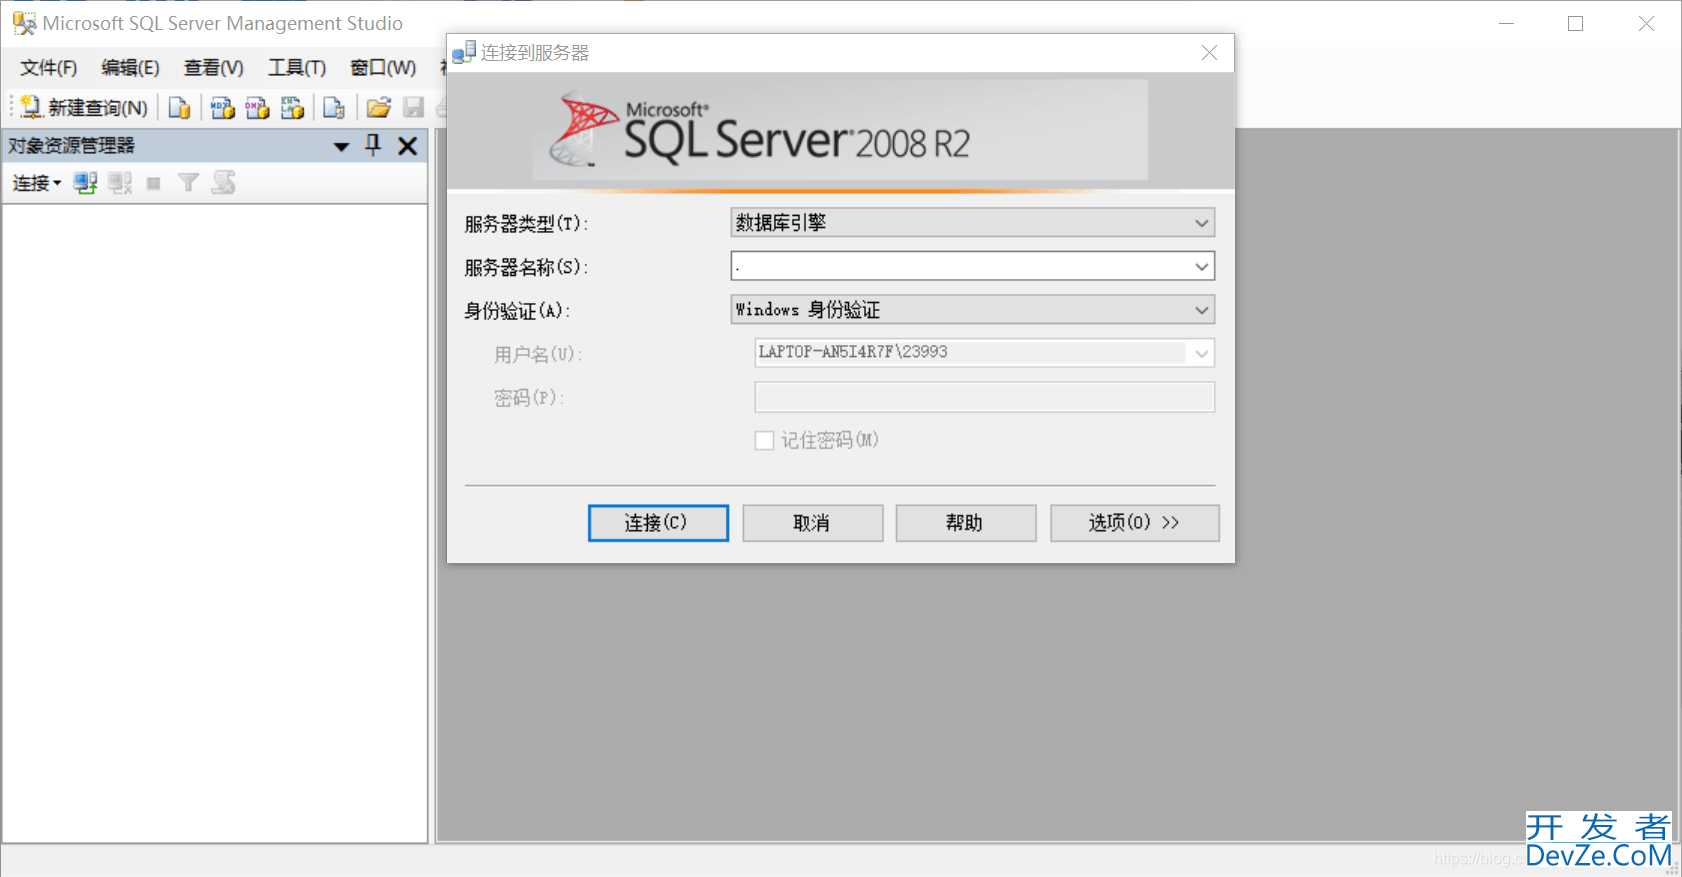Click the Open File folder icon
This screenshot has height=877, width=1682.
tap(378, 107)
